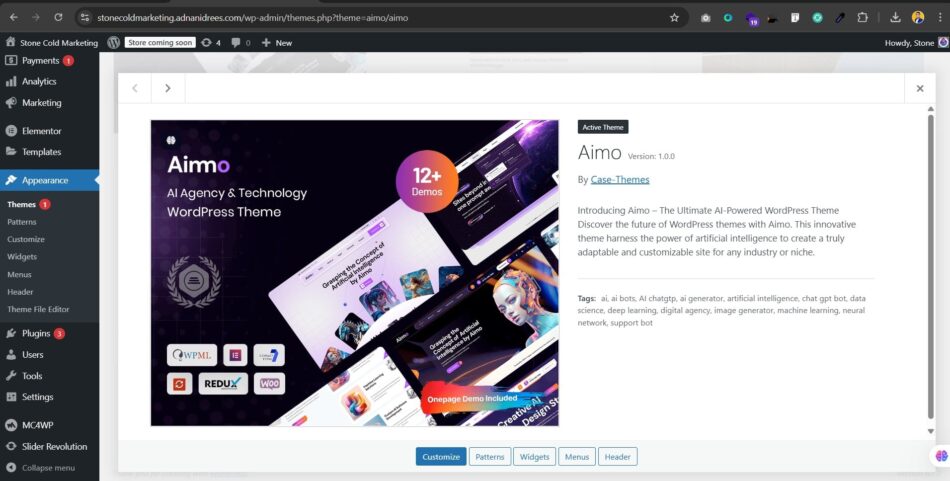Image resolution: width=950 pixels, height=481 pixels.
Task: Click the camera extension icon
Action: click(706, 18)
